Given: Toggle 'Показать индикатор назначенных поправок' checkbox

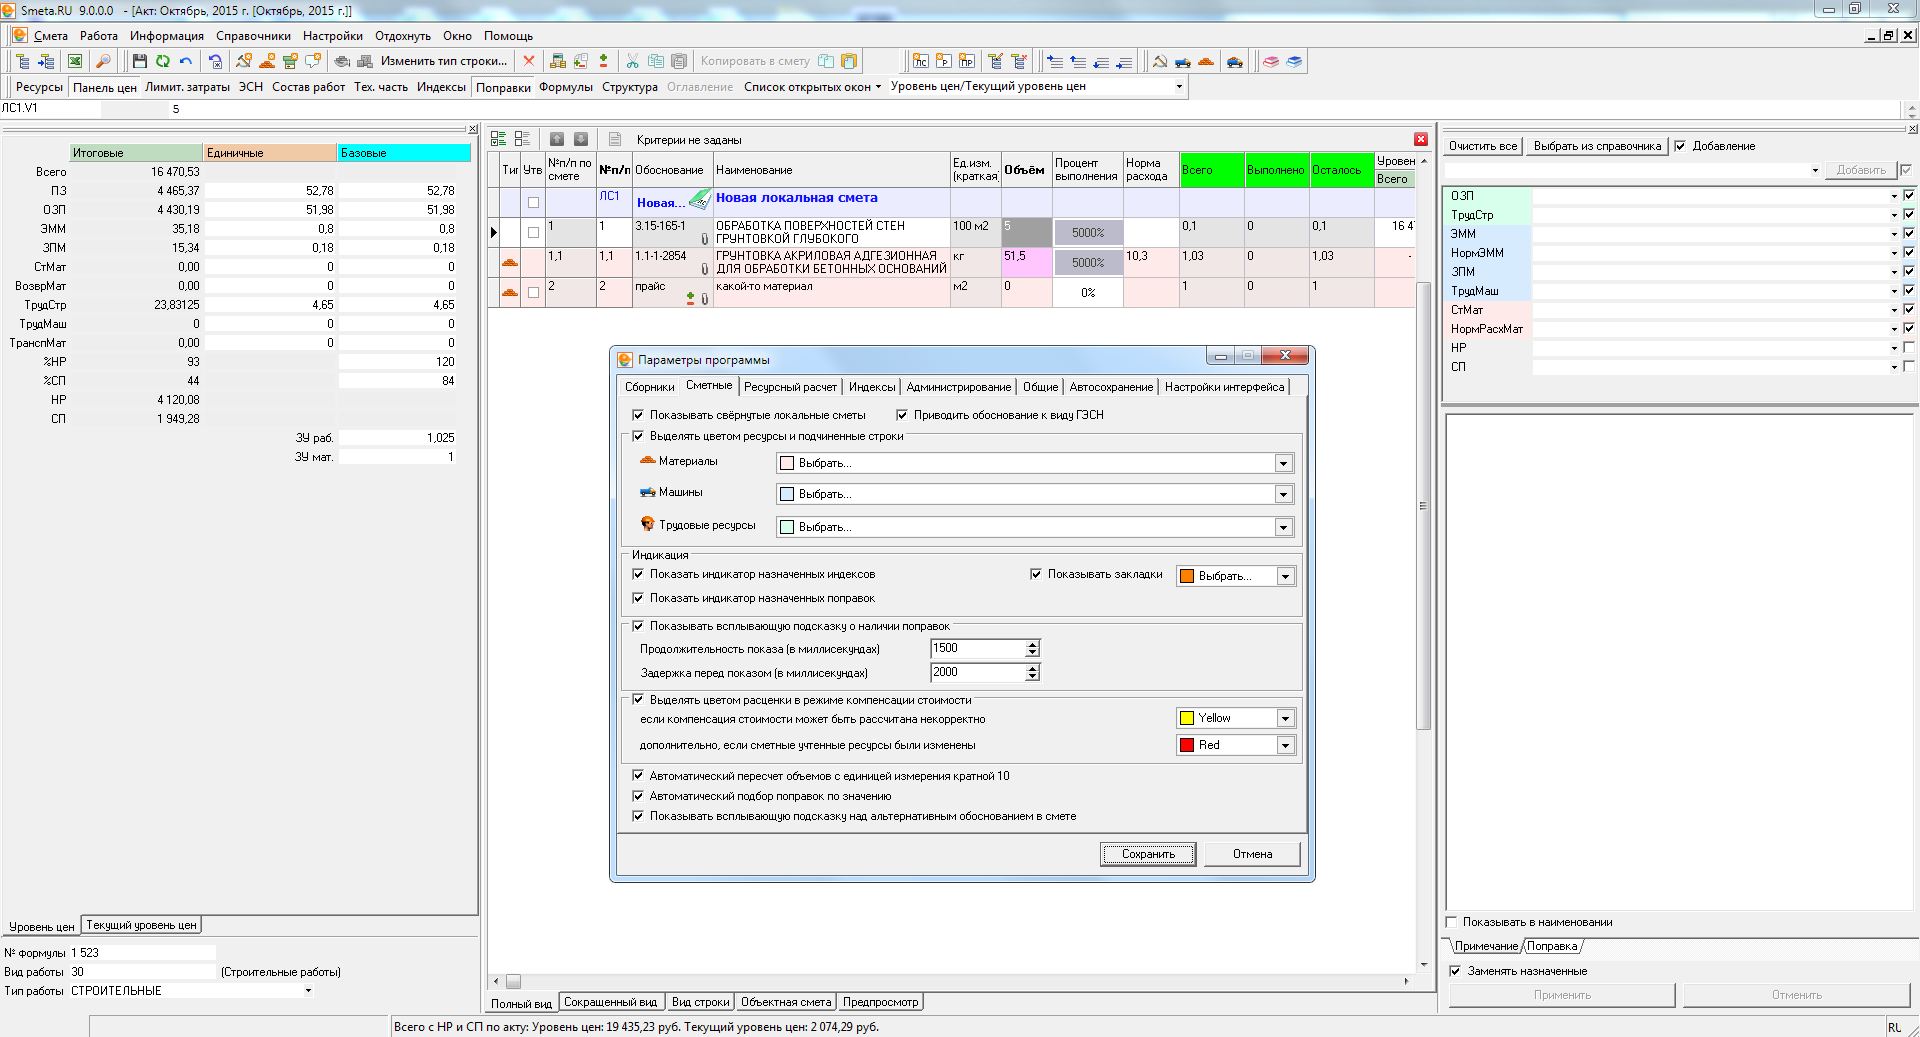Looking at the screenshot, I should pyautogui.click(x=638, y=598).
